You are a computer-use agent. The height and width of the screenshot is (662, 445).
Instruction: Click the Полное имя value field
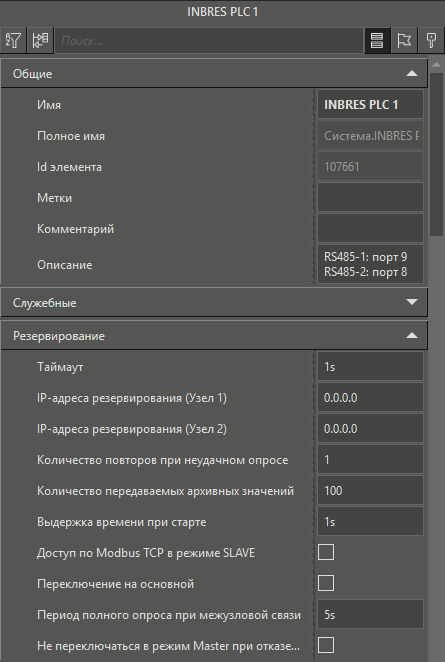[x=370, y=136]
